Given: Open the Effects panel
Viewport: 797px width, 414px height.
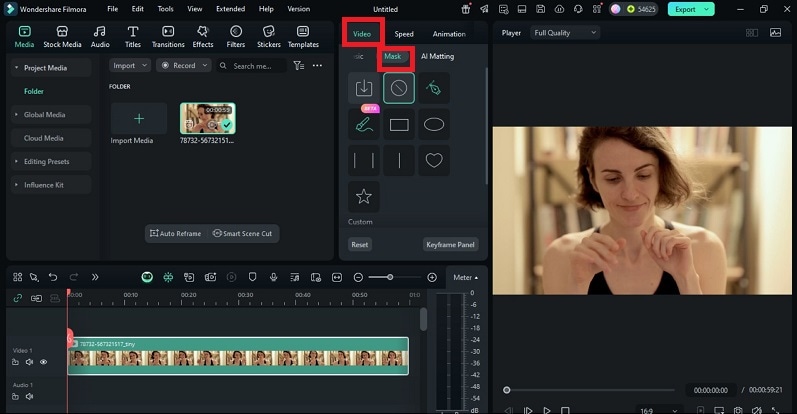Looking at the screenshot, I should [203, 37].
